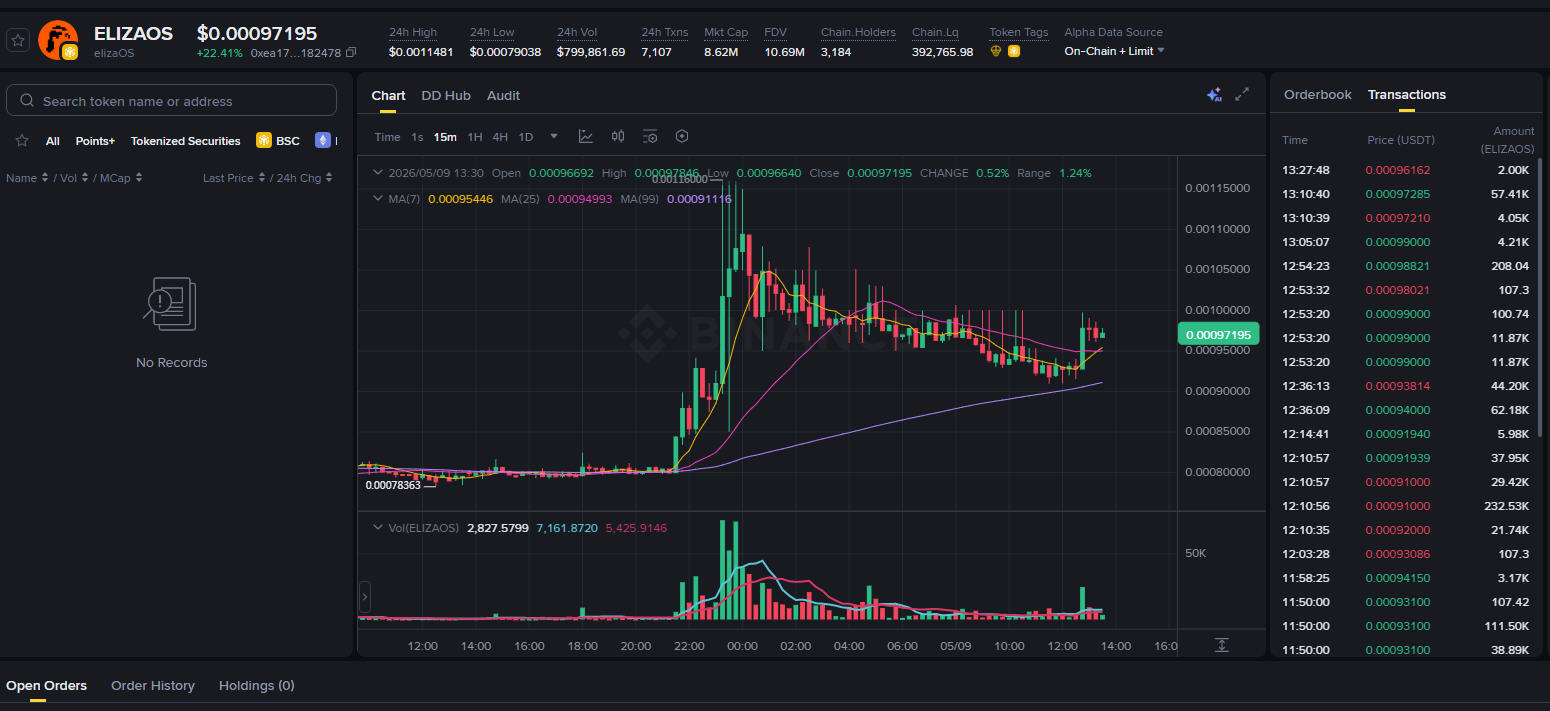Select the Transactions tab
1550x711 pixels.
(1407, 94)
